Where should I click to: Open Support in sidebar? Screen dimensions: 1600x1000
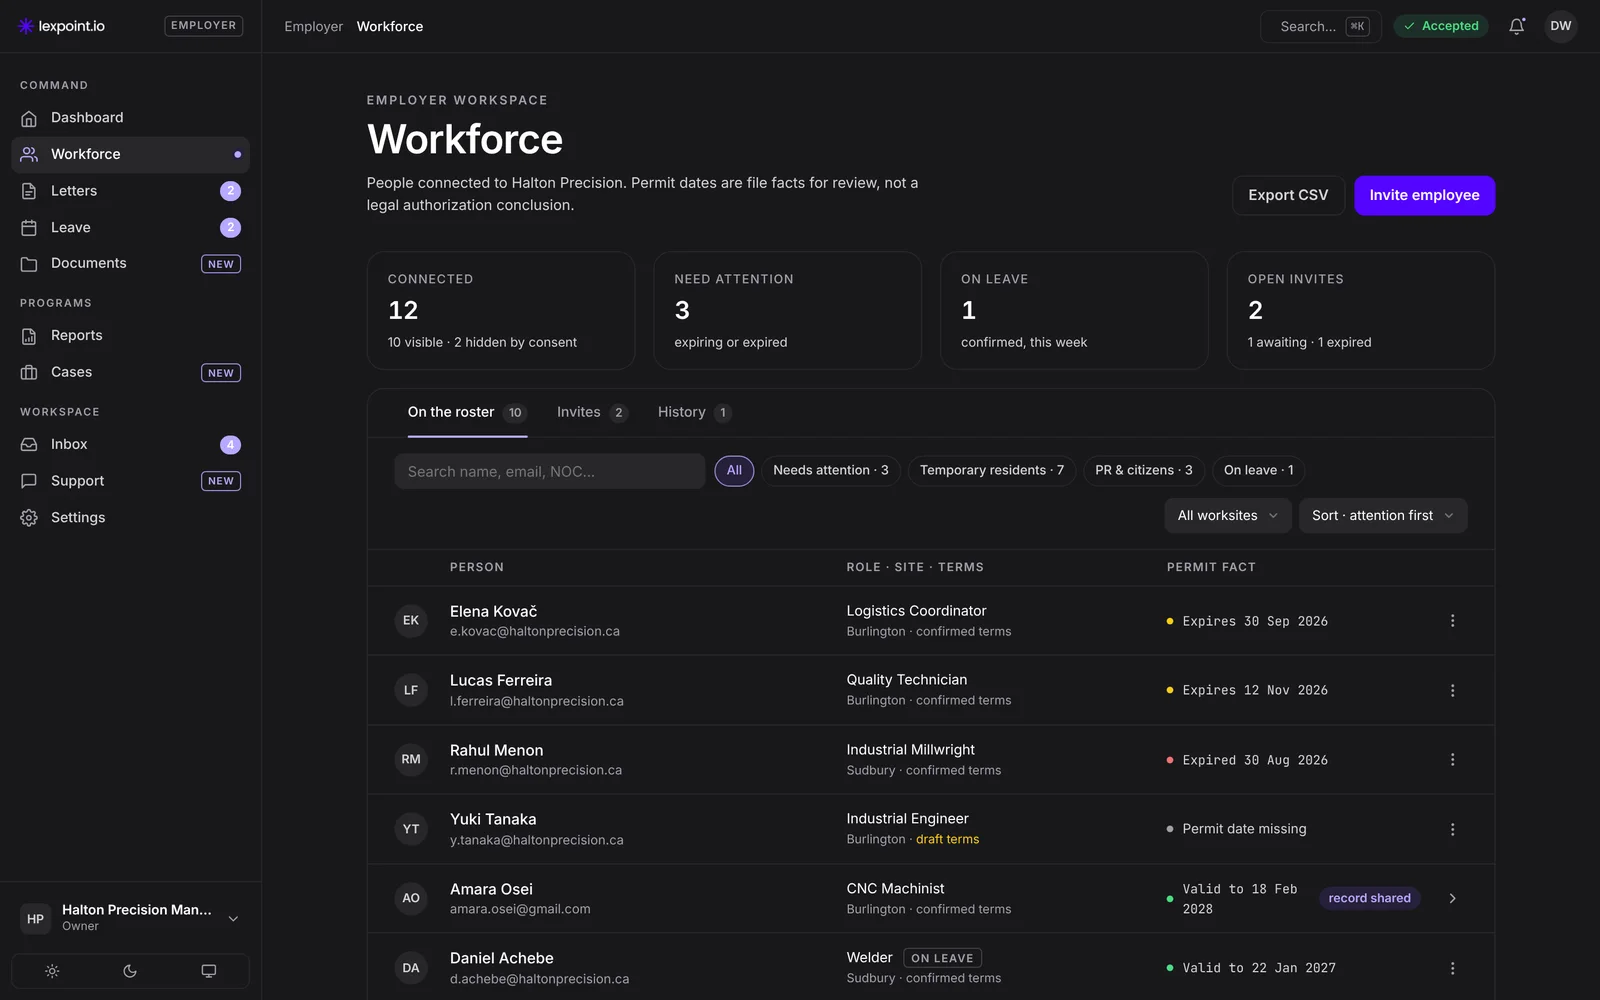click(130, 481)
